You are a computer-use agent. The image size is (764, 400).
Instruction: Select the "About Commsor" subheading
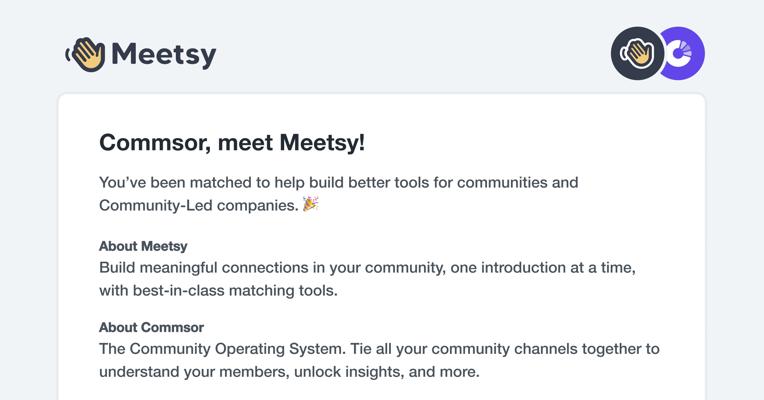coord(151,327)
